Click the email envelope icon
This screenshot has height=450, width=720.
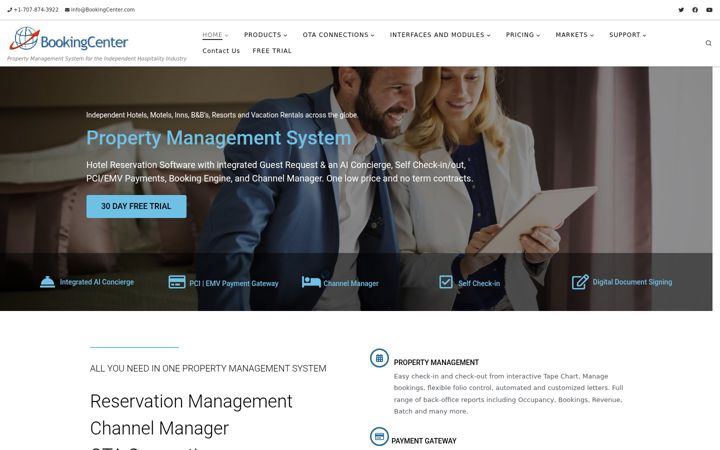67,10
